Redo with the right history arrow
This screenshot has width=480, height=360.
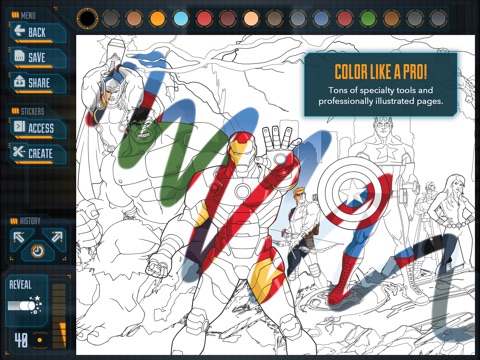tap(56, 237)
